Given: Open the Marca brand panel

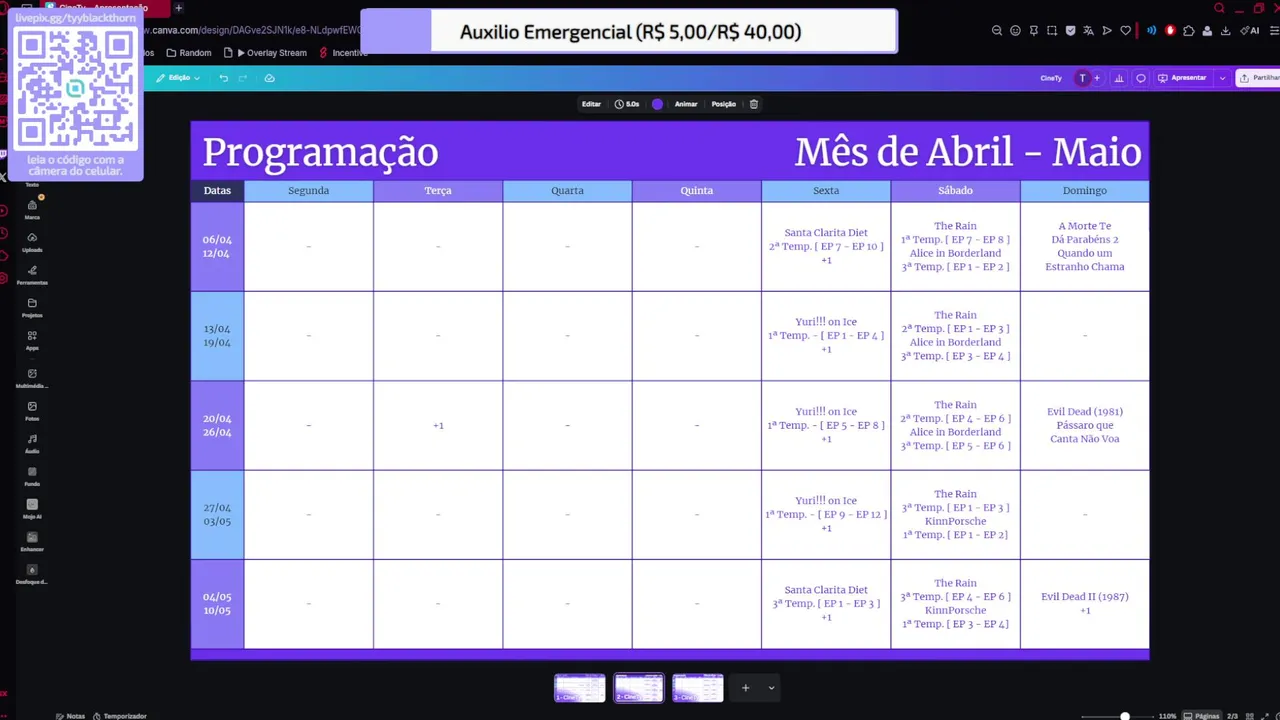Looking at the screenshot, I should click(x=32, y=210).
